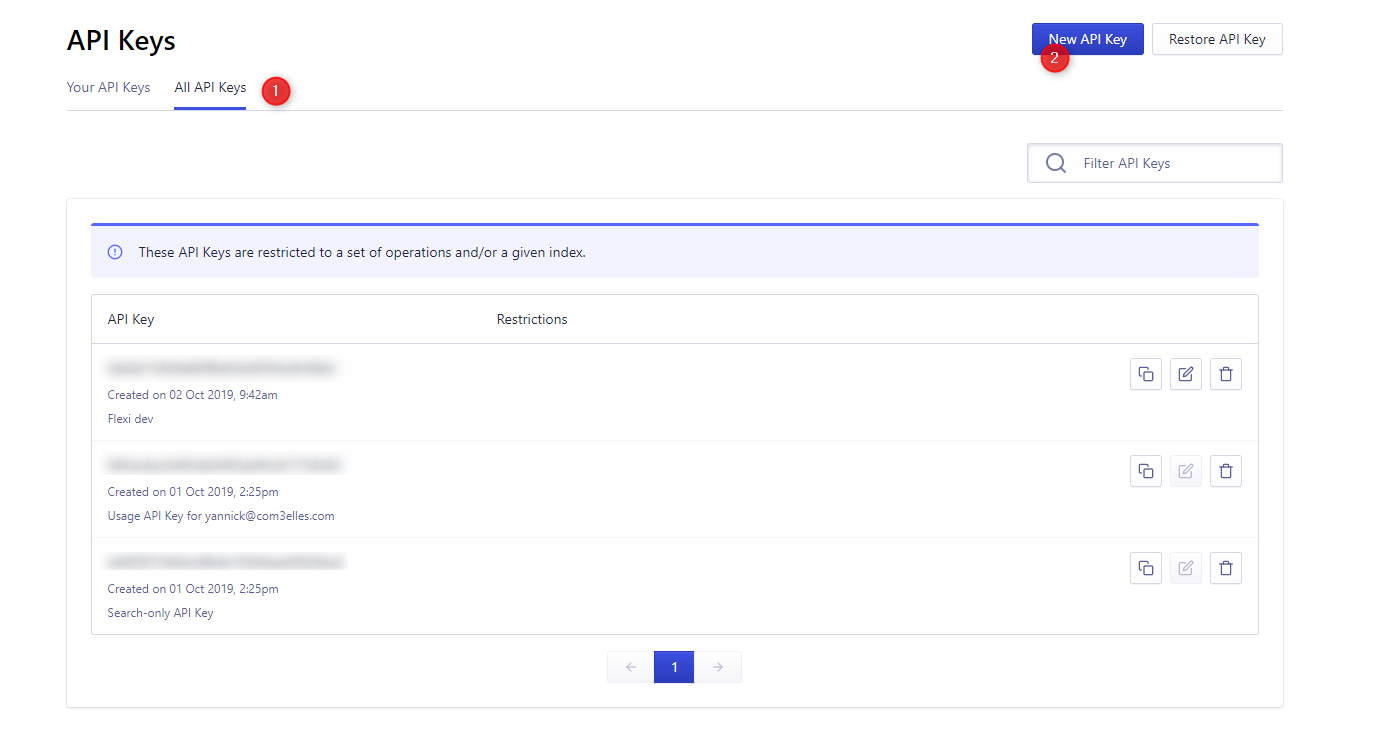Click the Restrictions column header
The image size is (1384, 729).
532,320
